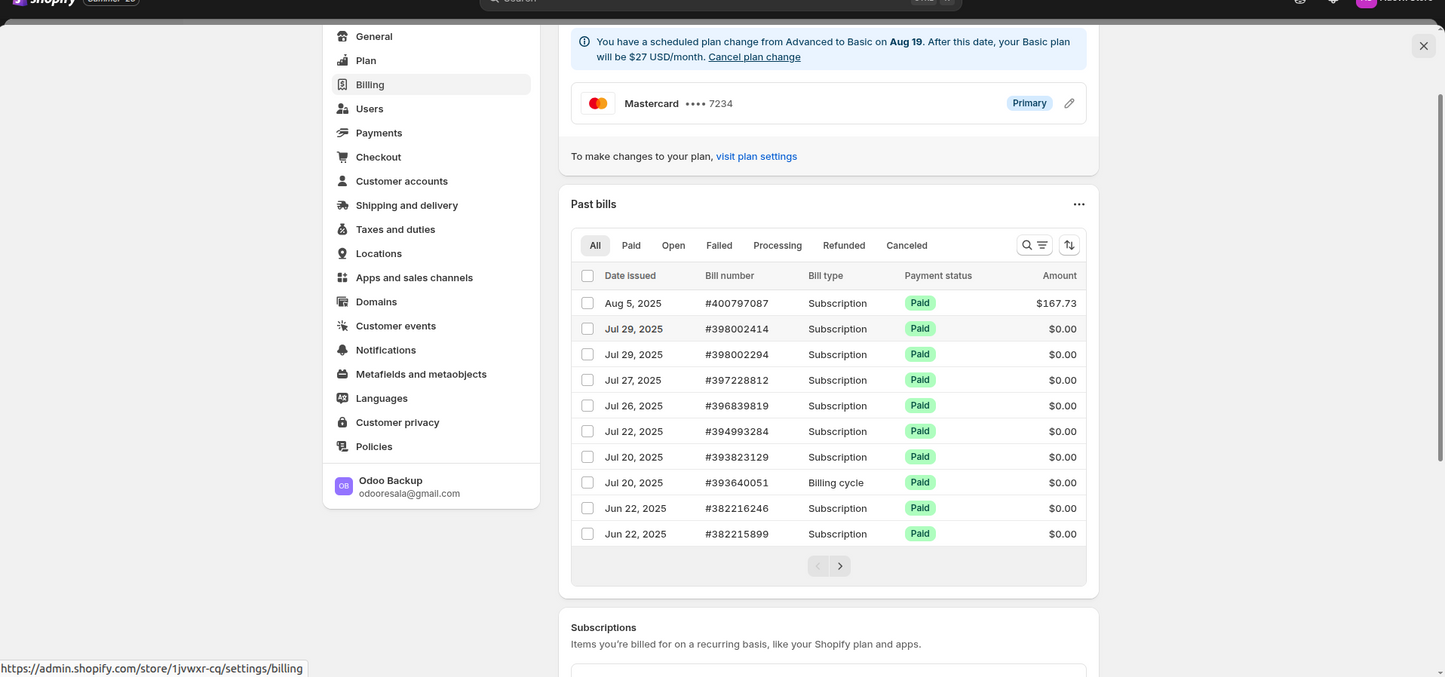Close the settings panel with X
This screenshot has height=677, width=1445.
click(1423, 46)
